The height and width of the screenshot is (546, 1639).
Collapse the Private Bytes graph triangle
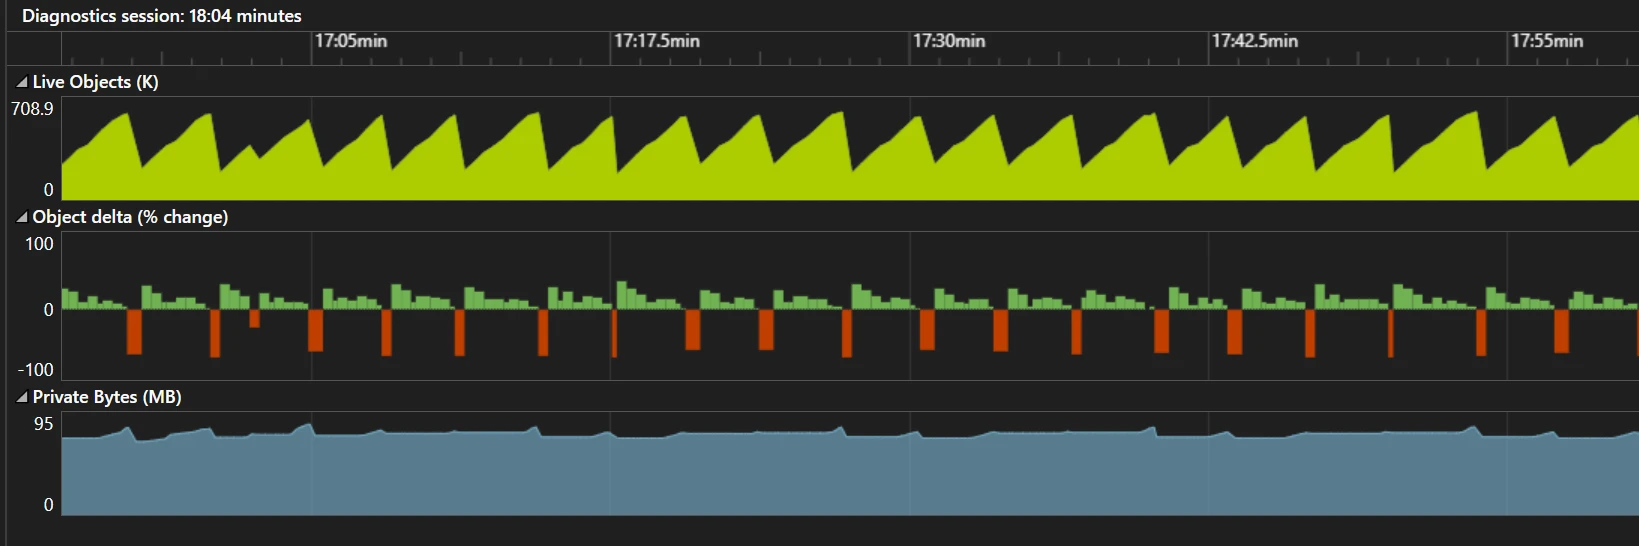[x=22, y=398]
